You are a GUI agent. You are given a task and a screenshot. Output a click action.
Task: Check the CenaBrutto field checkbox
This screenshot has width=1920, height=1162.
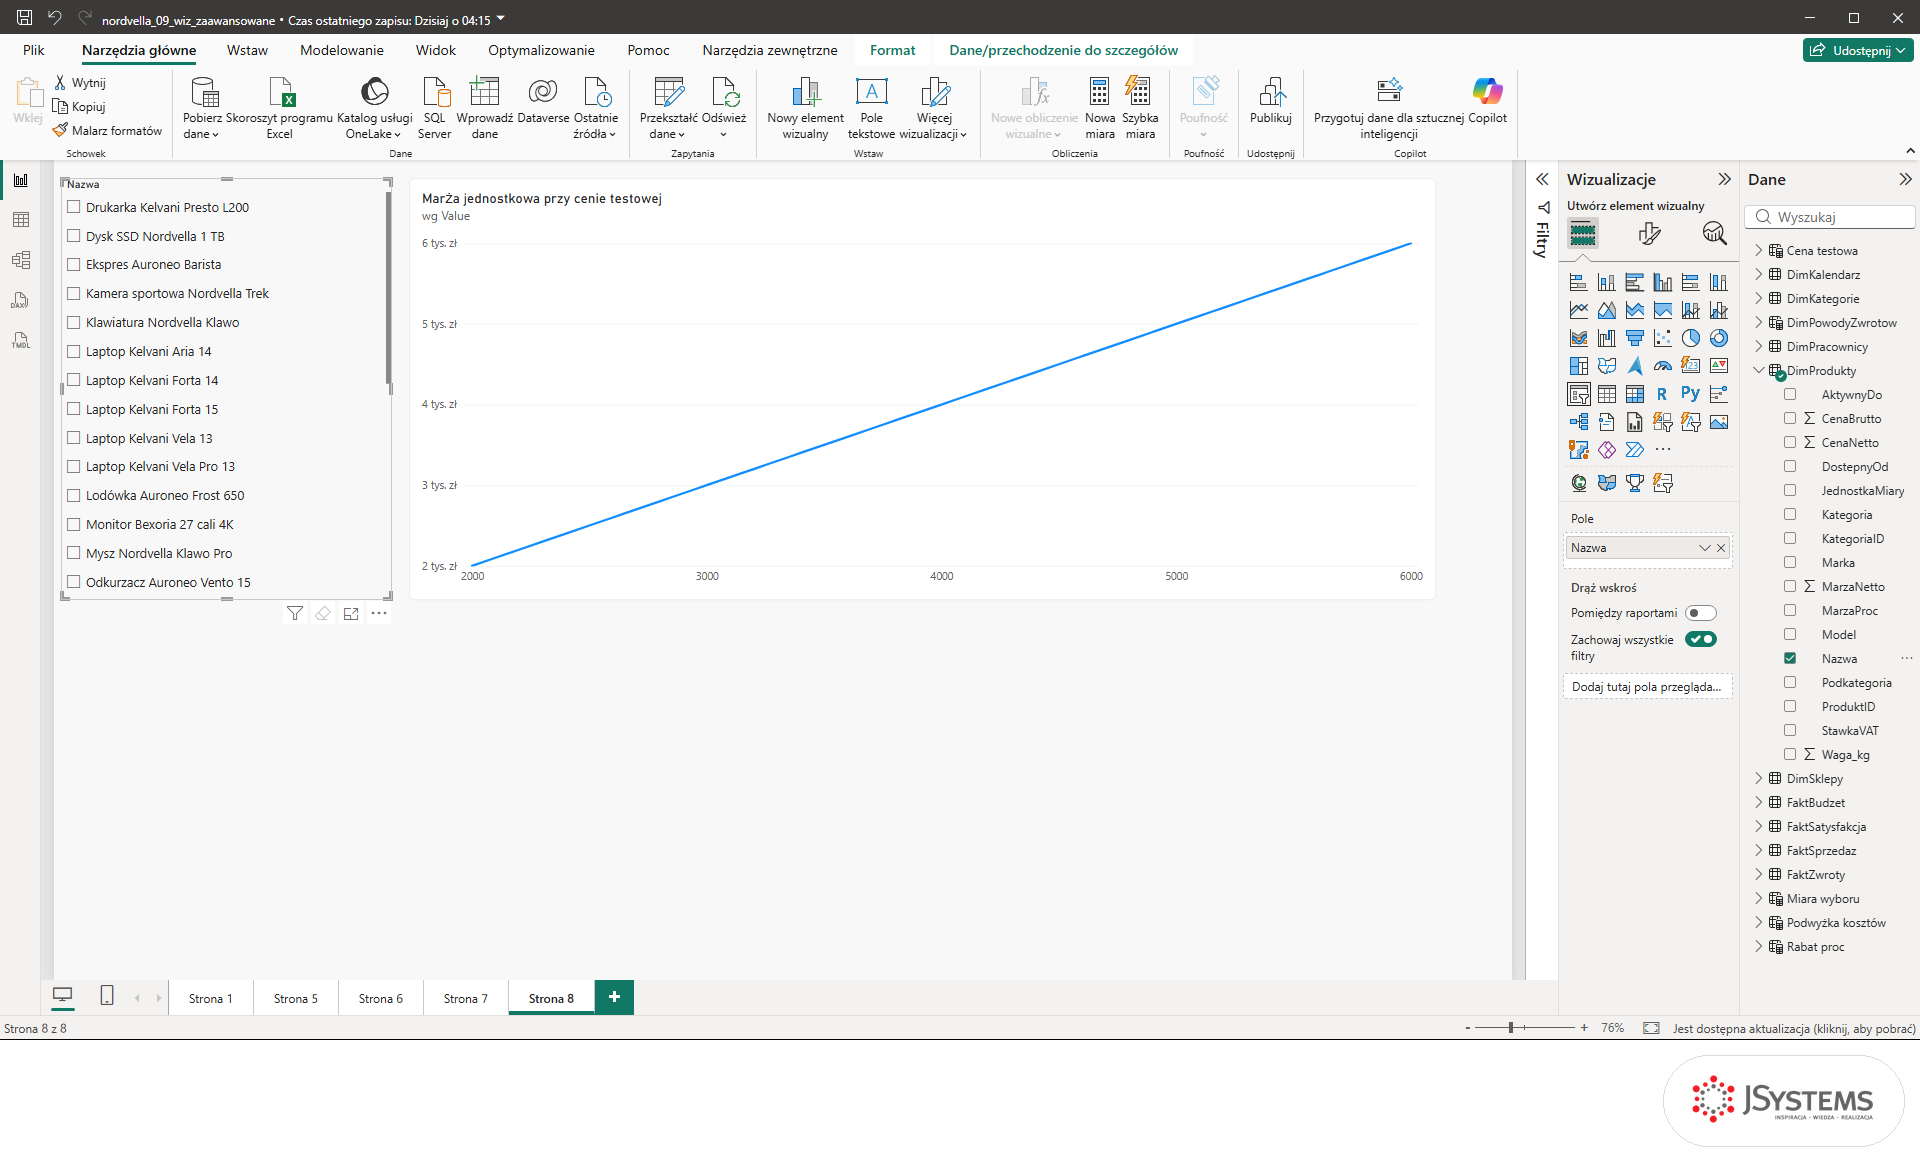click(x=1790, y=418)
